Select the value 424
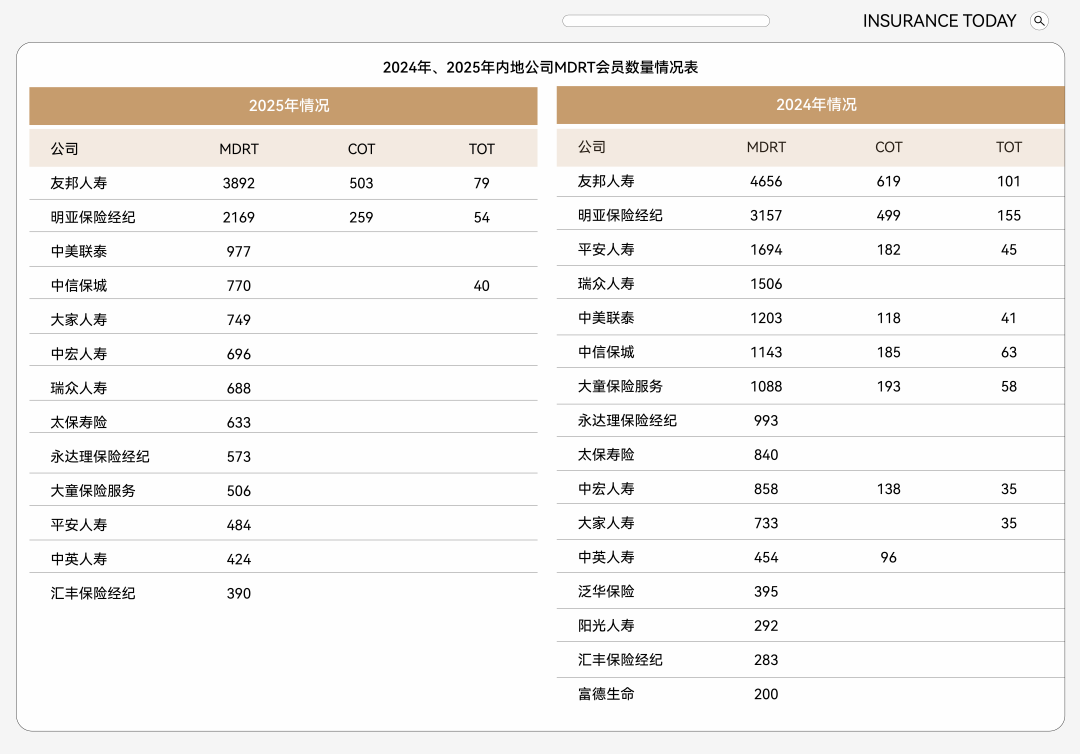1080x754 pixels. point(239,559)
